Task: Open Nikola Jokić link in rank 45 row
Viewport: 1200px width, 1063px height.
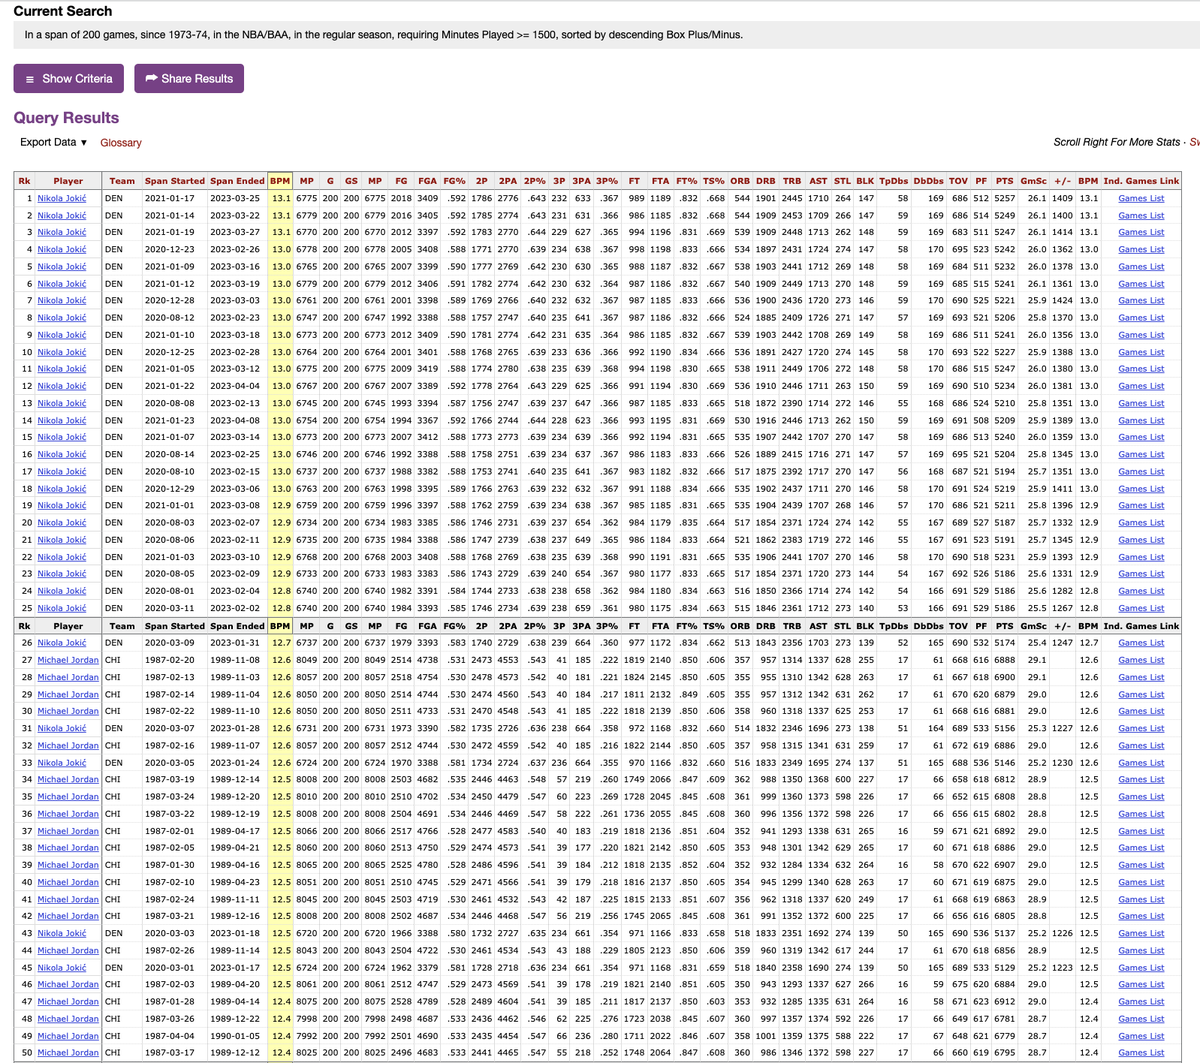Action: click(61, 968)
